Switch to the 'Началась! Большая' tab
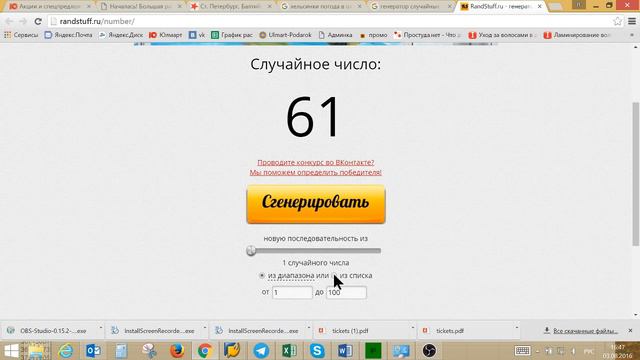This screenshot has height=360, width=640. click(x=141, y=7)
